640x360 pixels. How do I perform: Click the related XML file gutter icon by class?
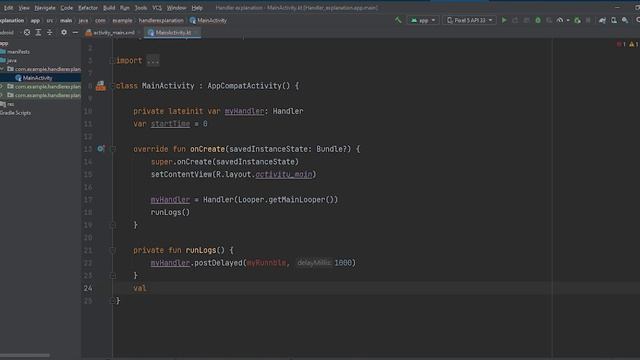[101, 86]
